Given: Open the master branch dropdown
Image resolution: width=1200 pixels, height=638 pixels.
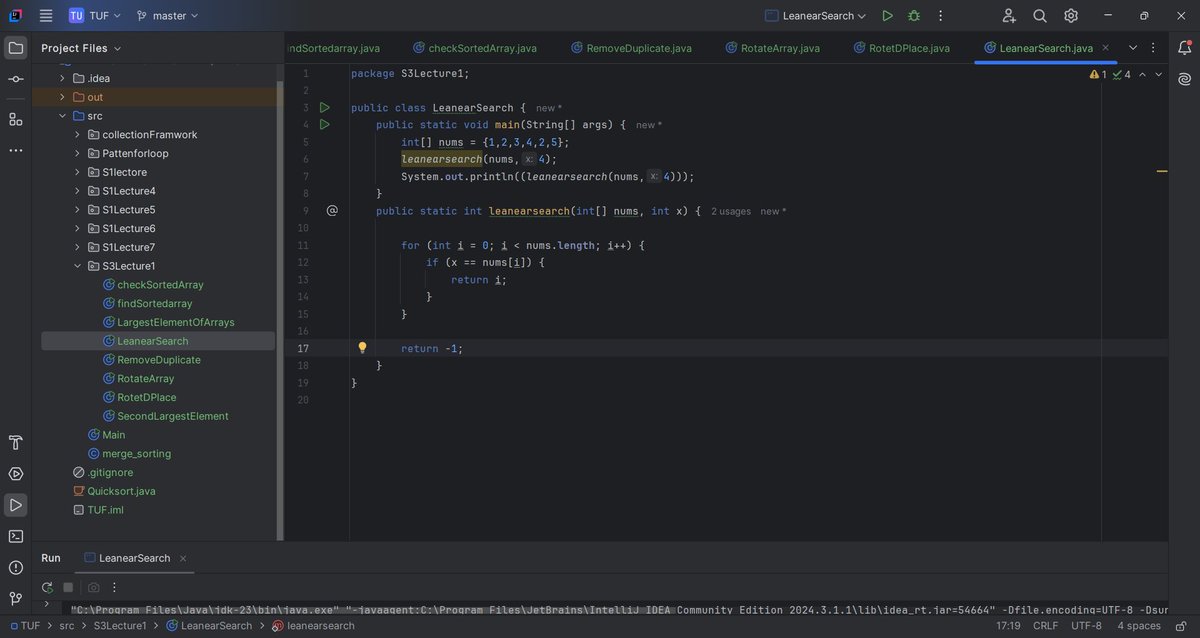Looking at the screenshot, I should pyautogui.click(x=167, y=16).
